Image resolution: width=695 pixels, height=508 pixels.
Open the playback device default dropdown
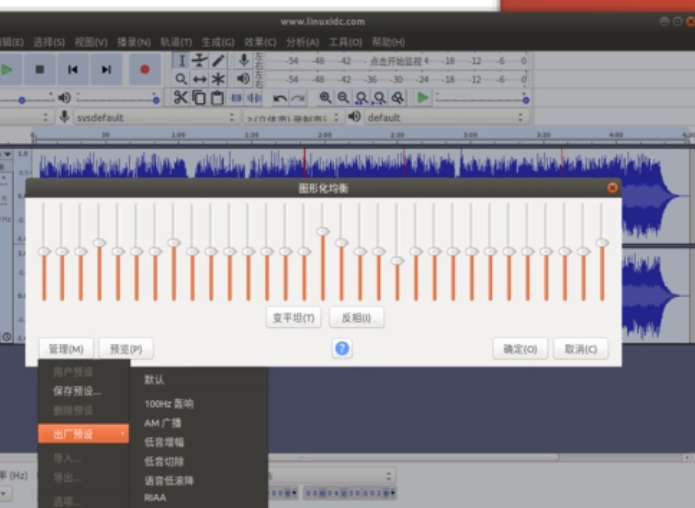(447, 117)
